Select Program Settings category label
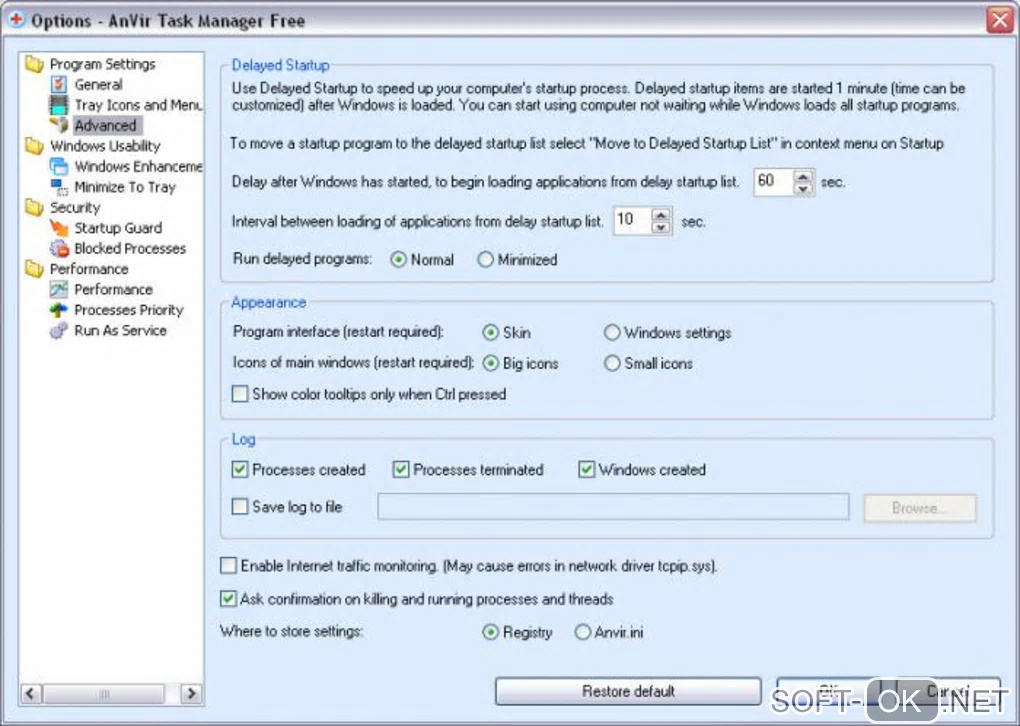This screenshot has width=1020, height=726. (x=103, y=64)
